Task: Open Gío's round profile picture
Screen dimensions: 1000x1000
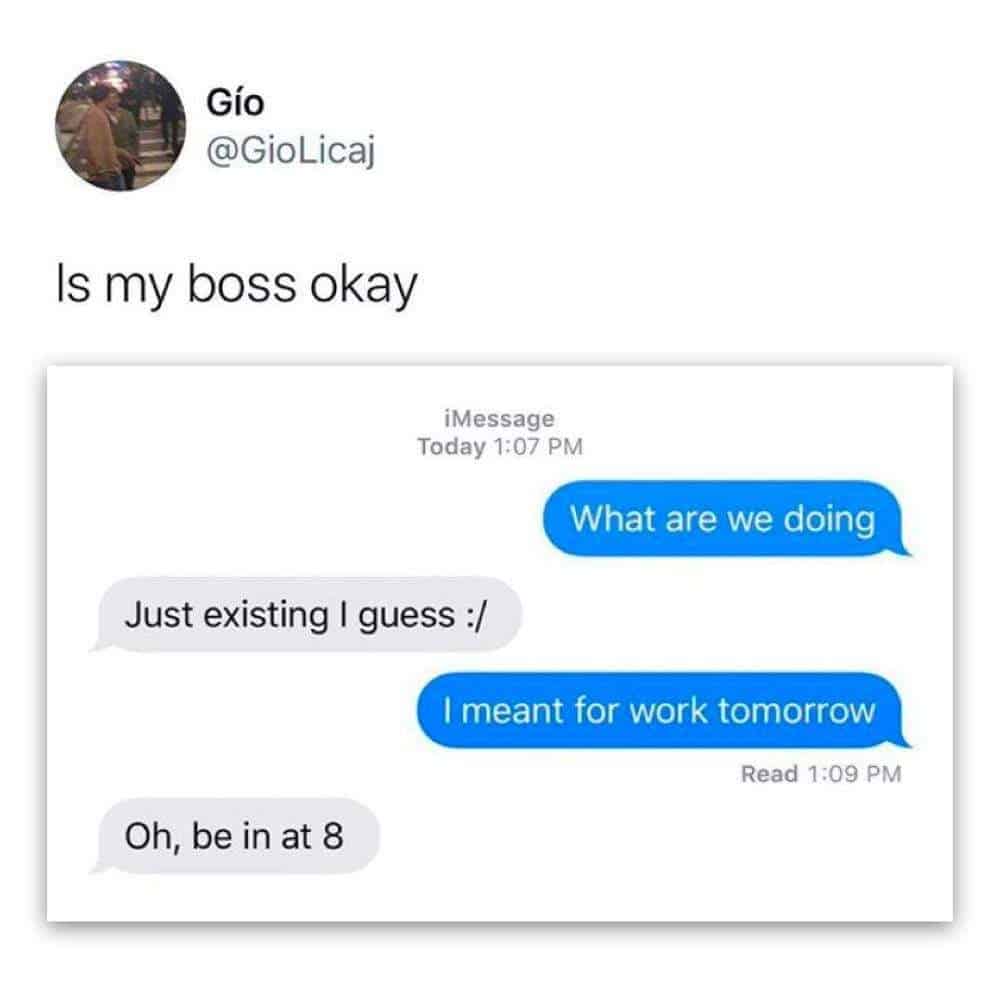Action: pos(121,126)
